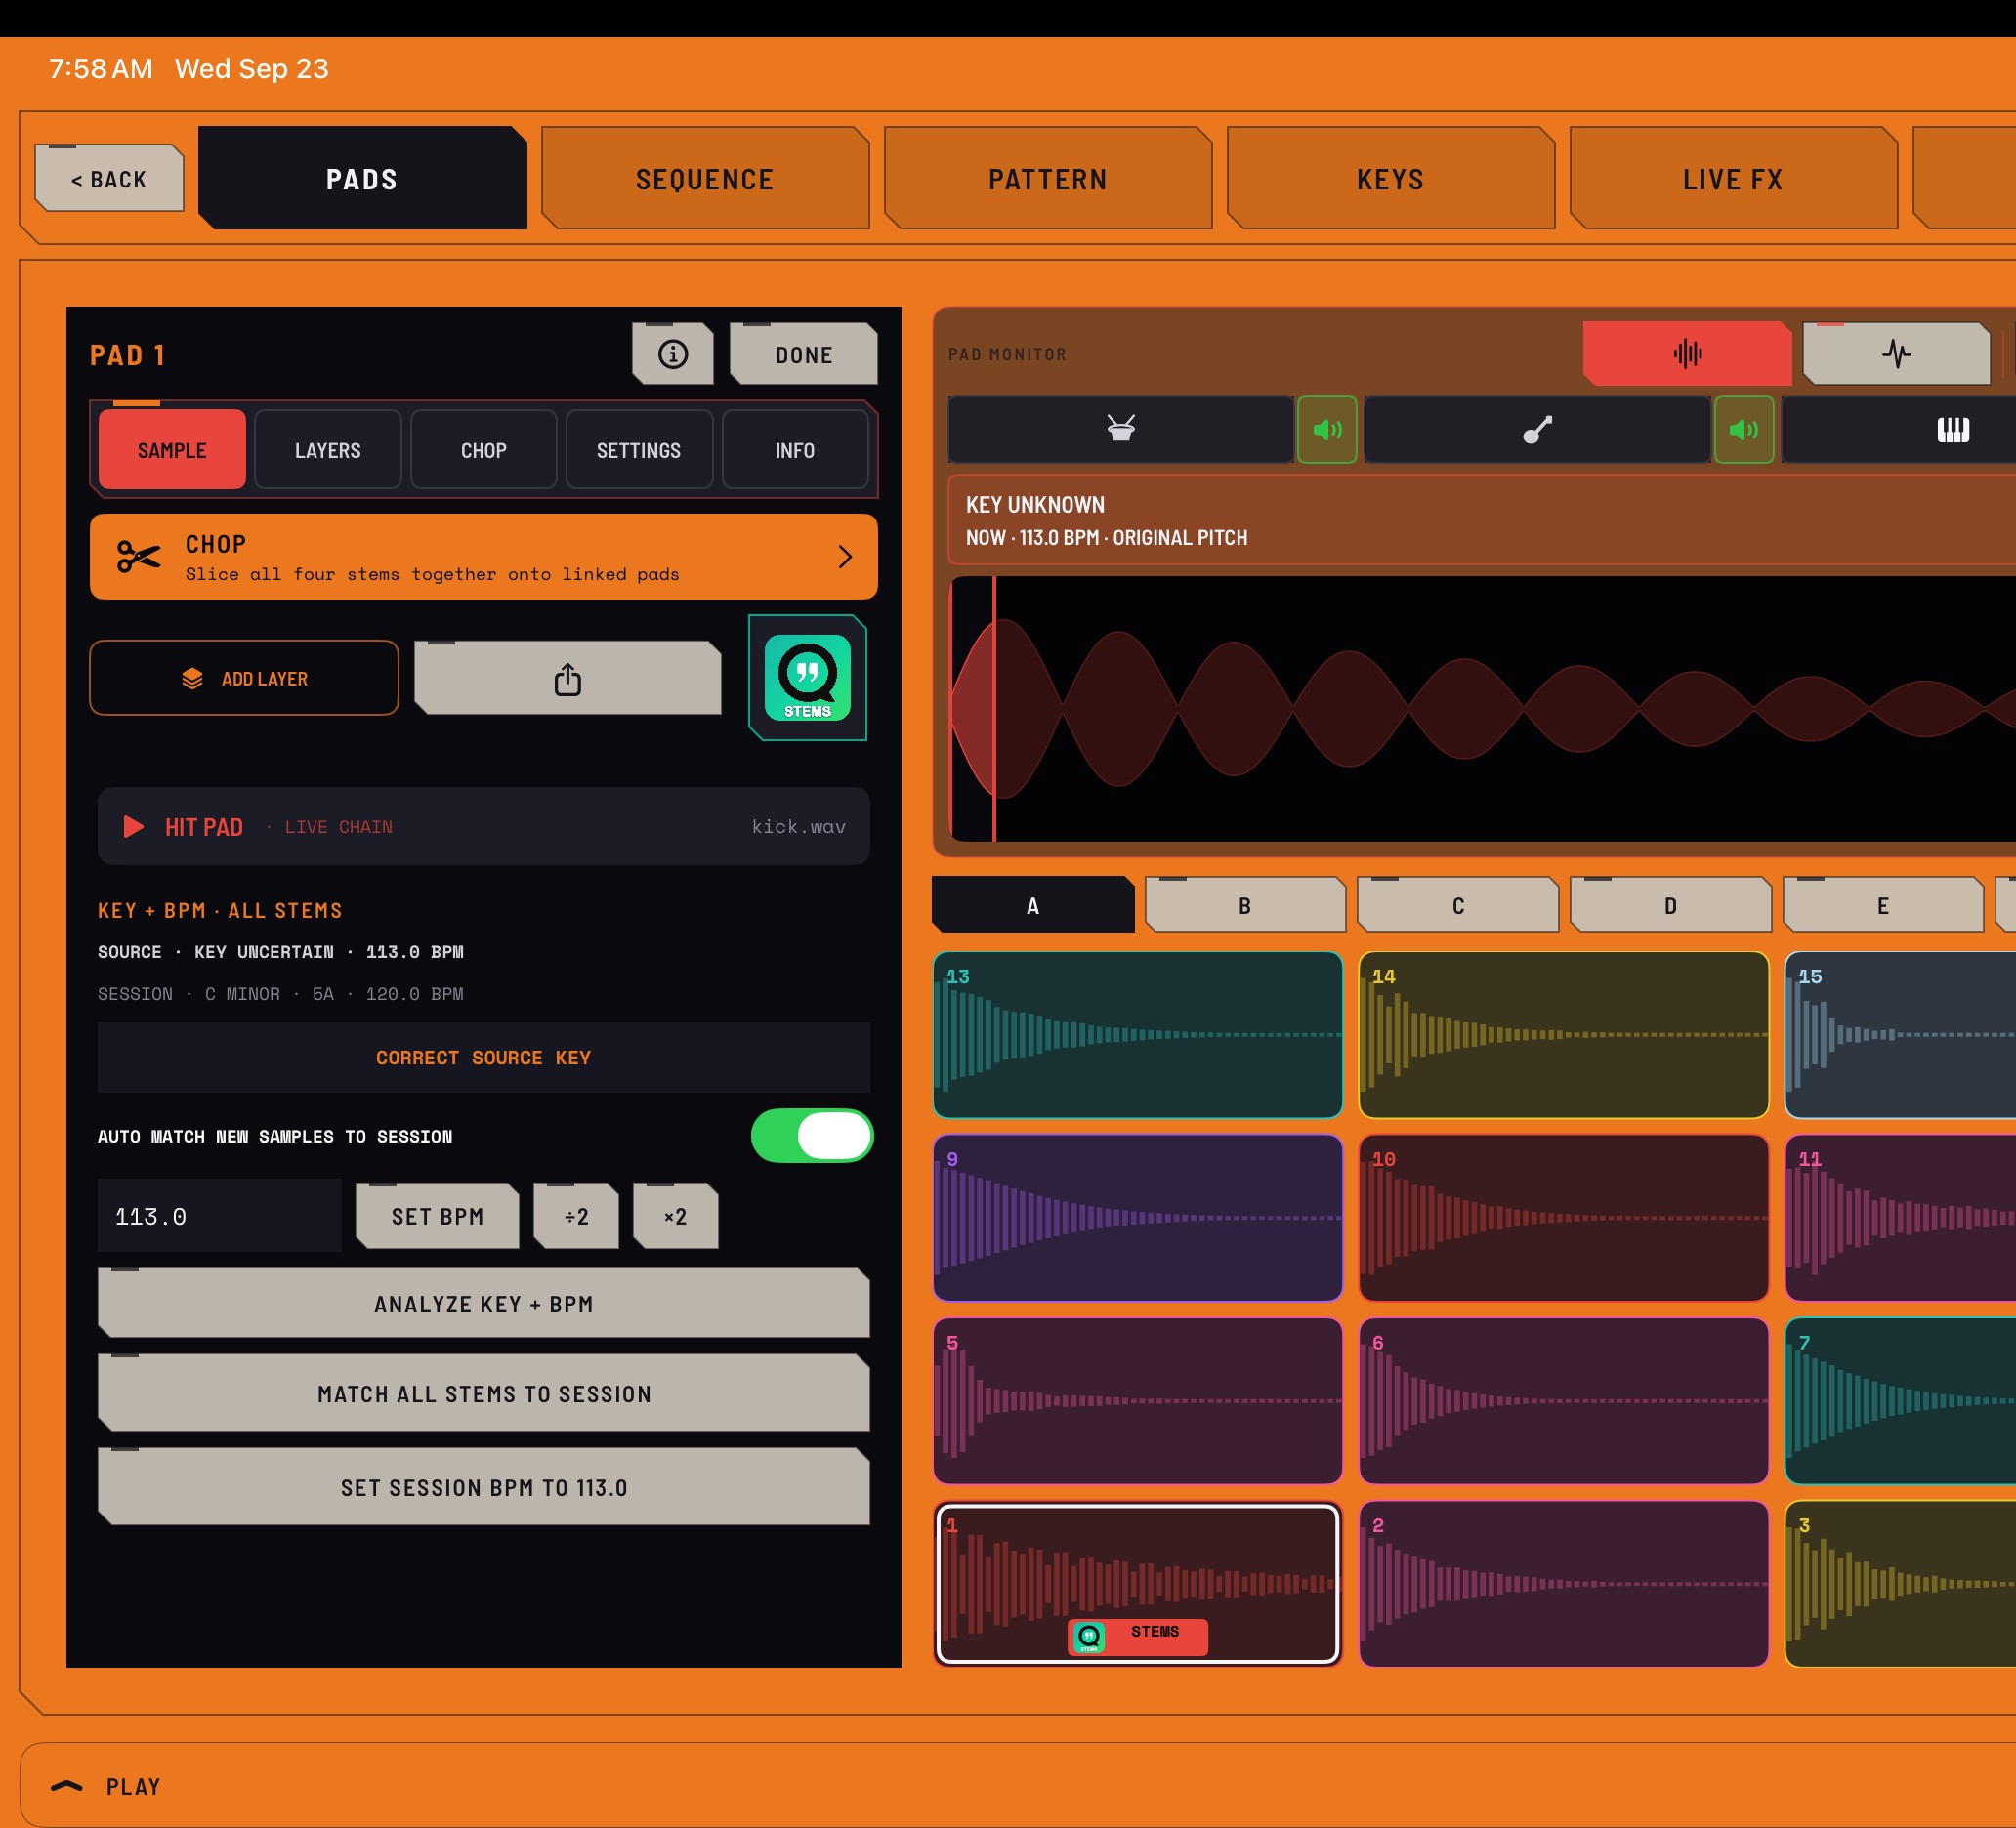2016x1828 pixels.
Task: Click Correct Source Key
Action: point(484,1057)
